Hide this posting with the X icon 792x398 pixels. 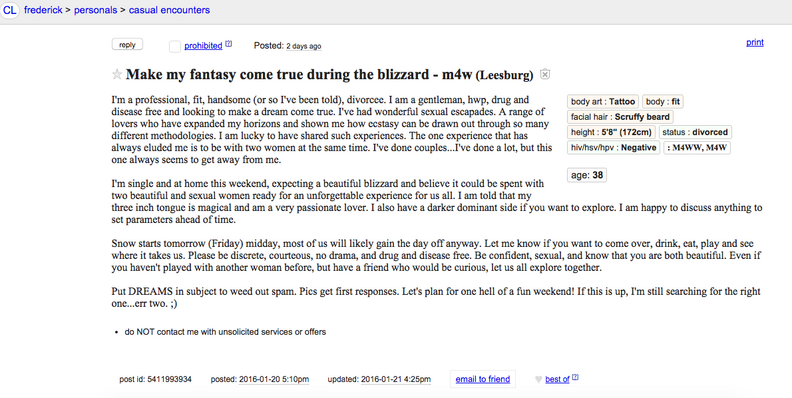pos(544,74)
